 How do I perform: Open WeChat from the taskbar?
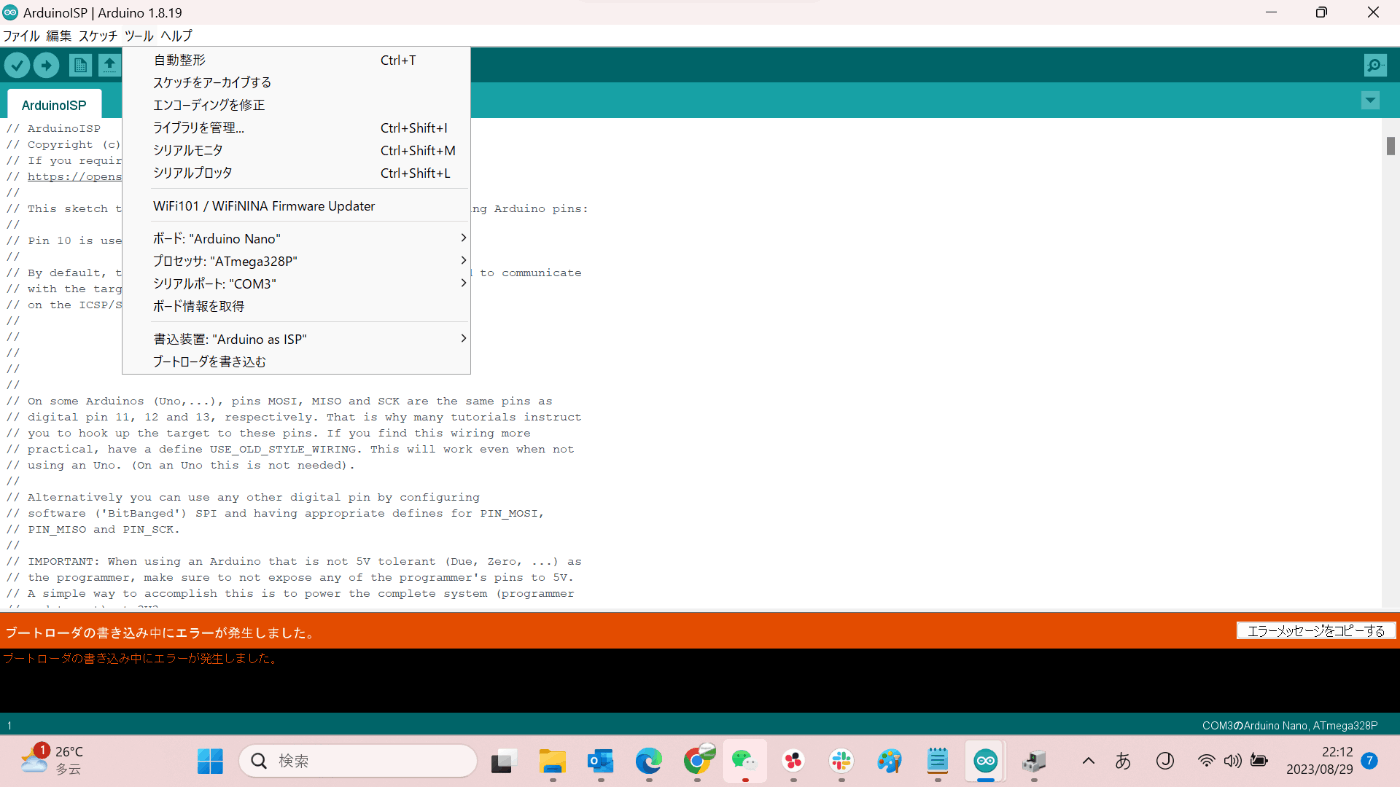point(744,761)
